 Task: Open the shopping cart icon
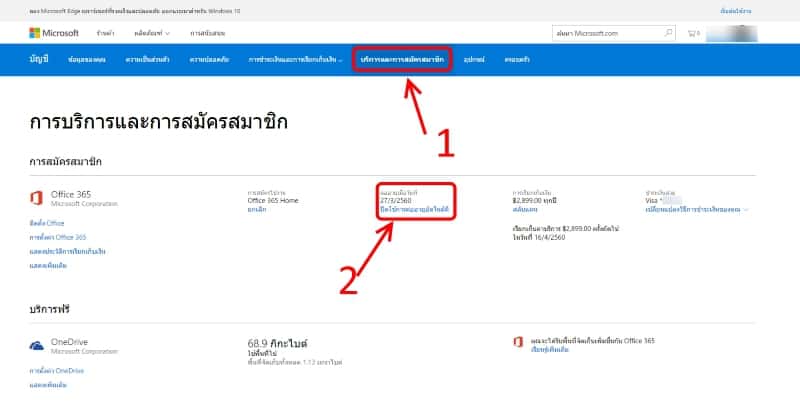click(x=693, y=34)
